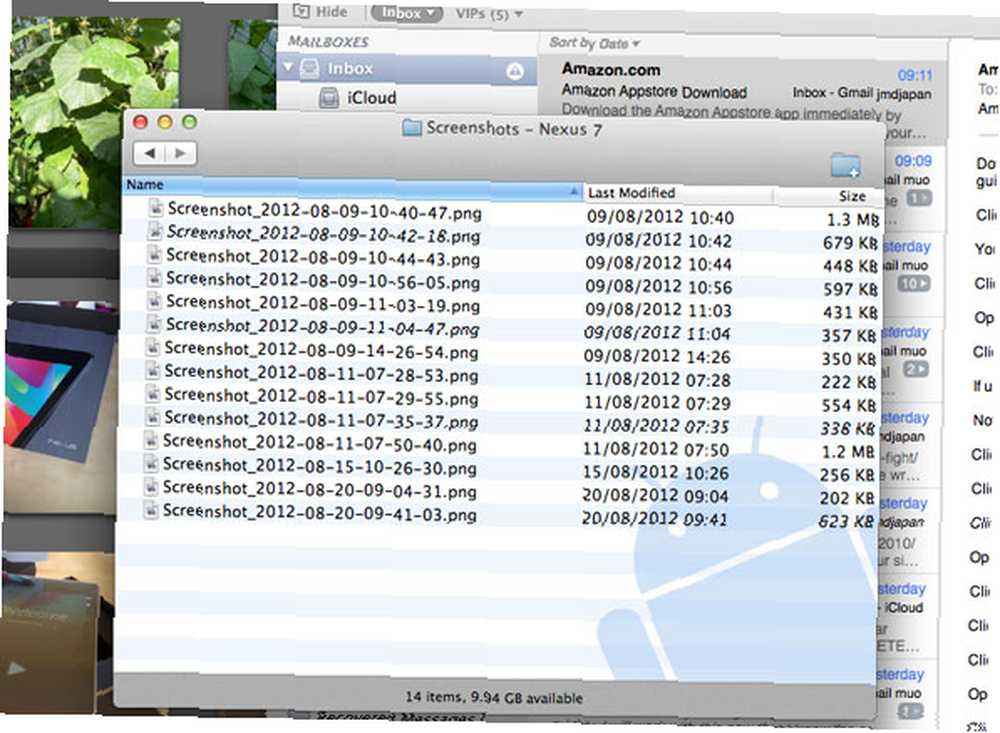The height and width of the screenshot is (733, 1000).
Task: Click the 597 KB file size value
Action: tap(850, 290)
